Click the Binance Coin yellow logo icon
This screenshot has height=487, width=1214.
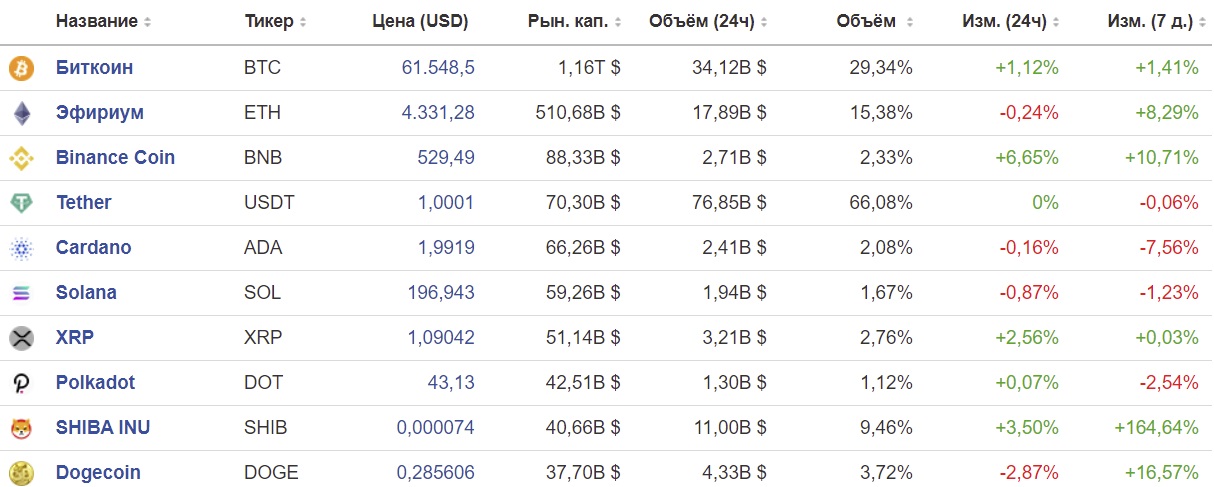point(21,158)
